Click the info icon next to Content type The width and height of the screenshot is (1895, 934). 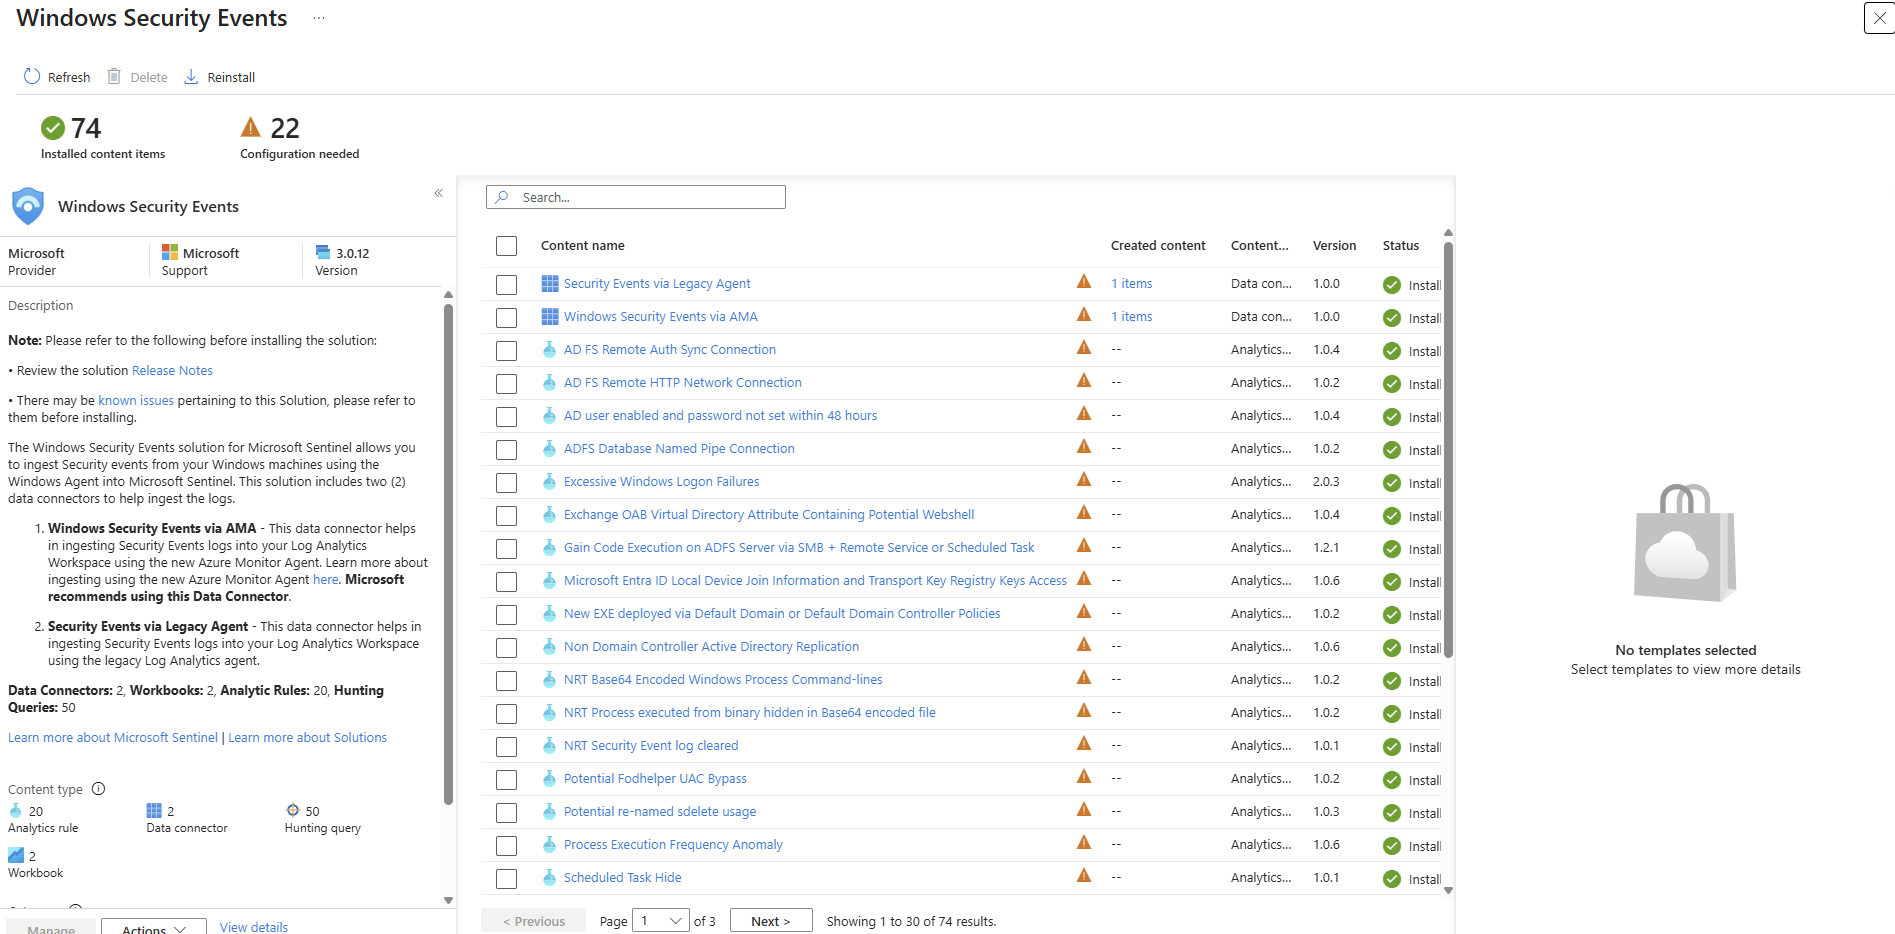[98, 789]
